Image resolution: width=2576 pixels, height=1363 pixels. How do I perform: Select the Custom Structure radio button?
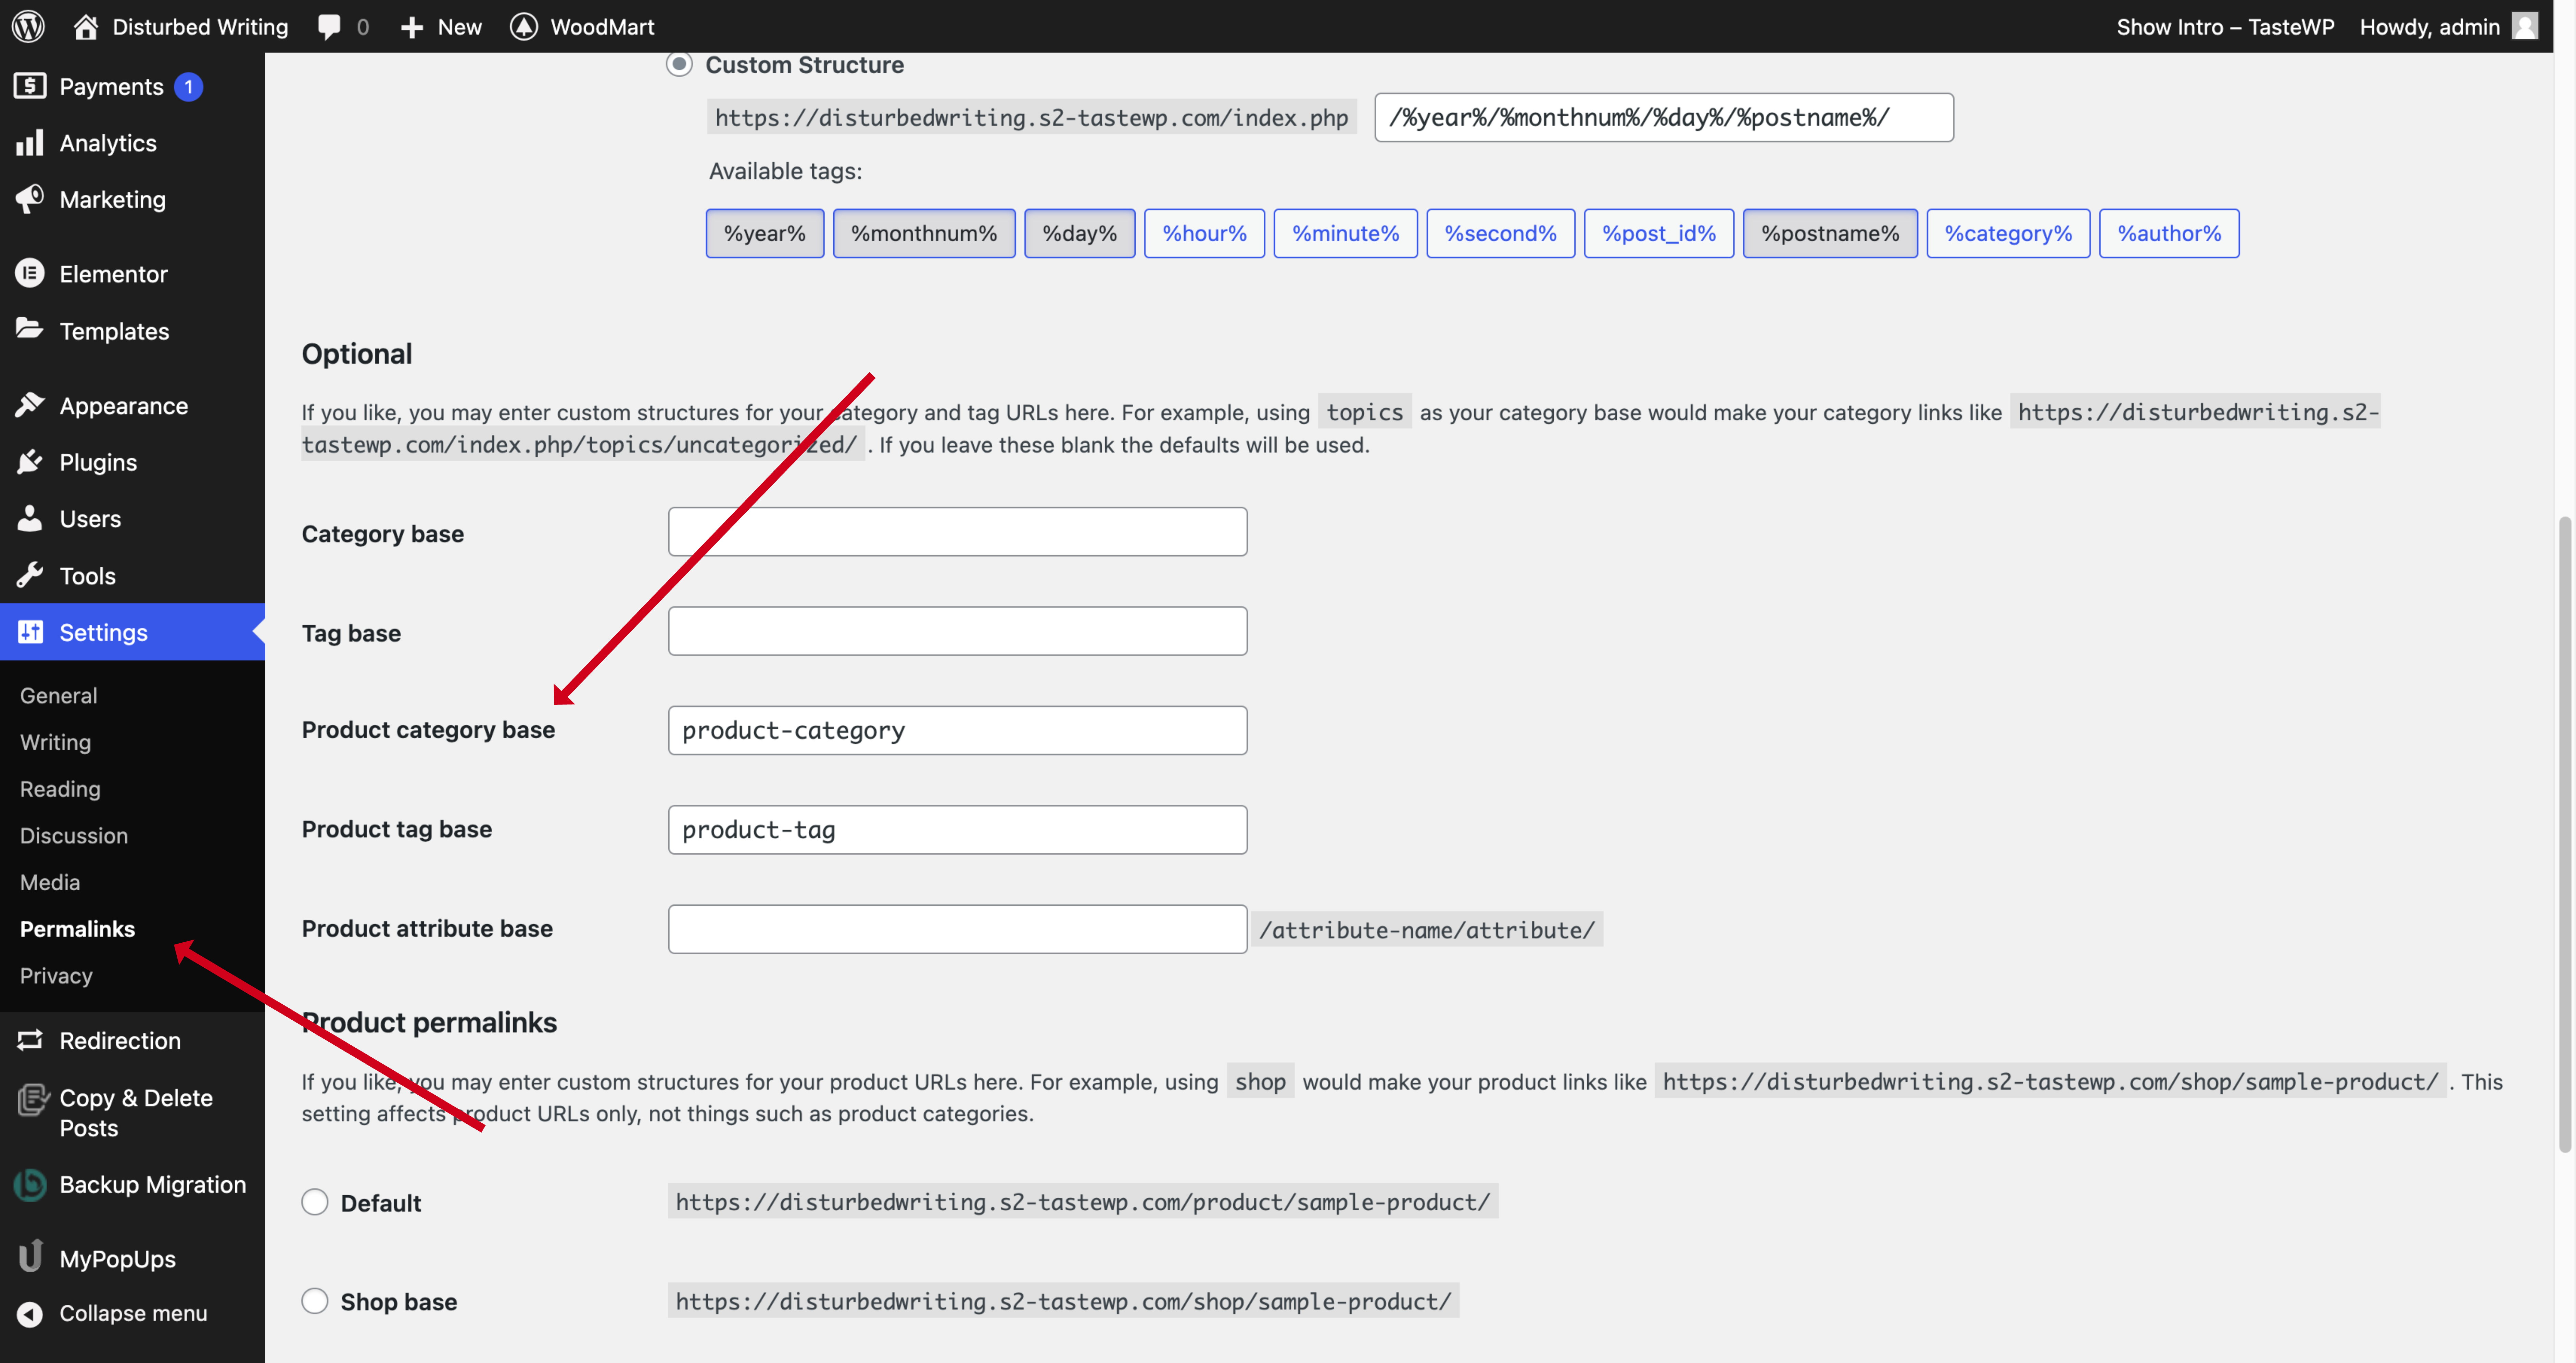click(x=679, y=64)
